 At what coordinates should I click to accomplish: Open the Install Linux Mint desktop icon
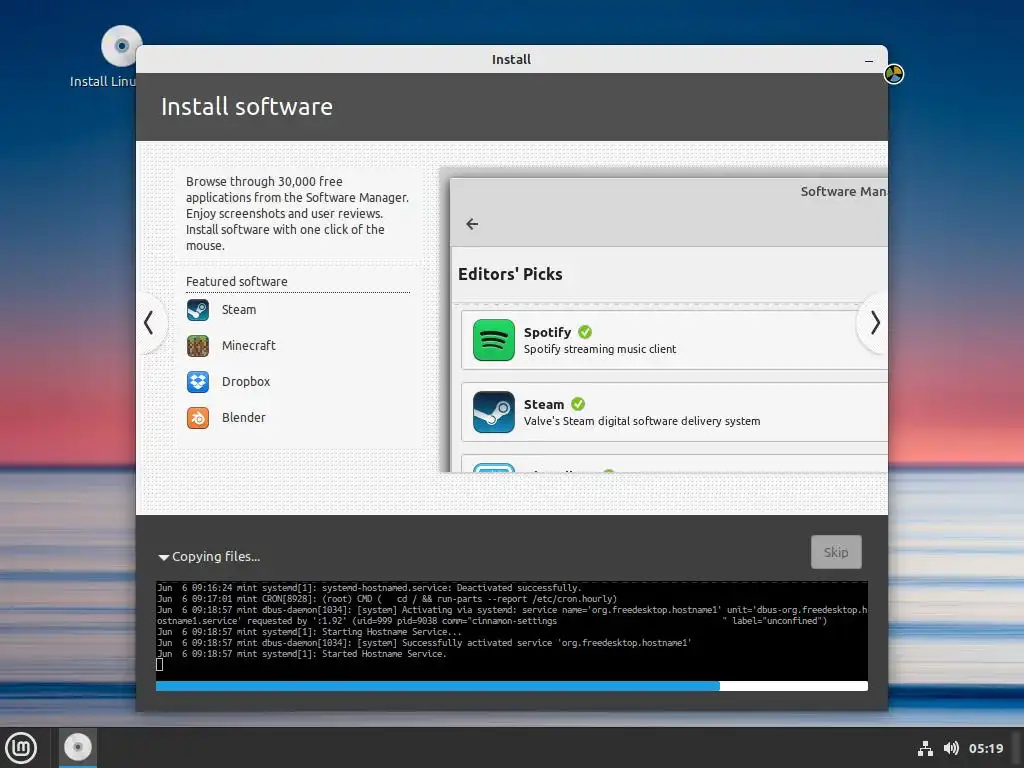(121, 47)
